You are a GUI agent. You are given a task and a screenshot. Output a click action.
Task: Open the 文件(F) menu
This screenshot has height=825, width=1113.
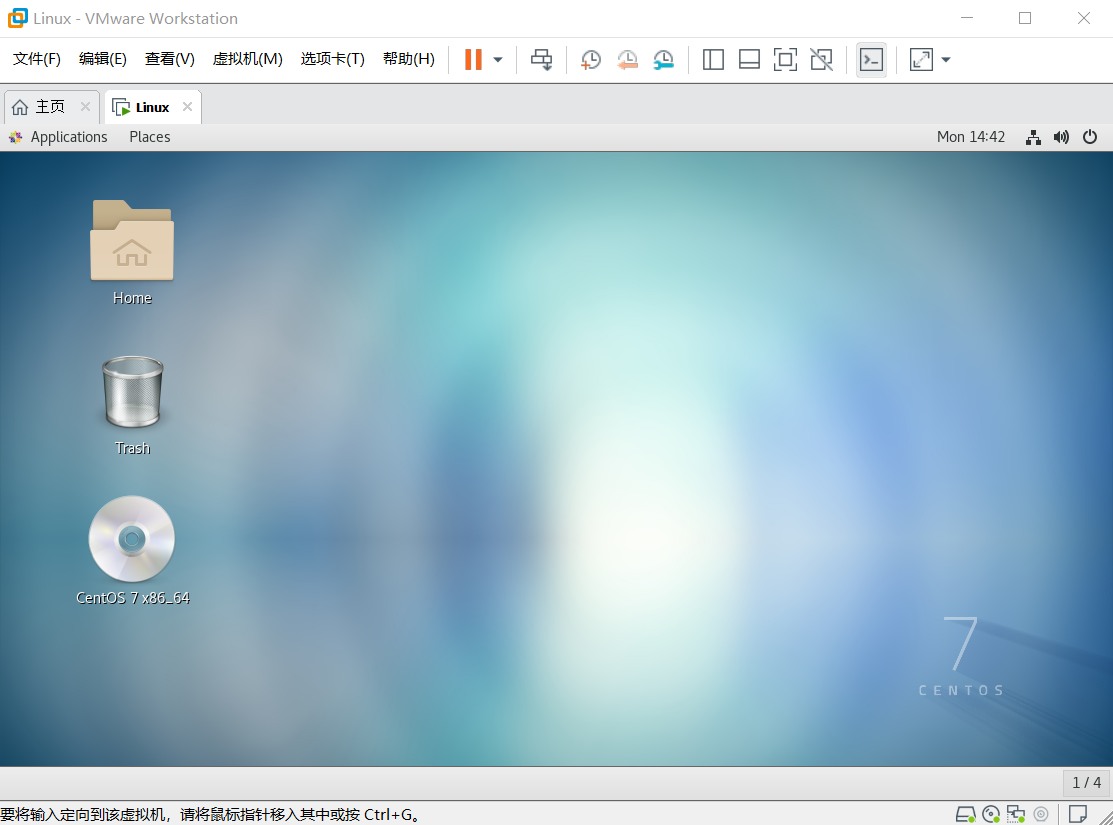tap(37, 59)
